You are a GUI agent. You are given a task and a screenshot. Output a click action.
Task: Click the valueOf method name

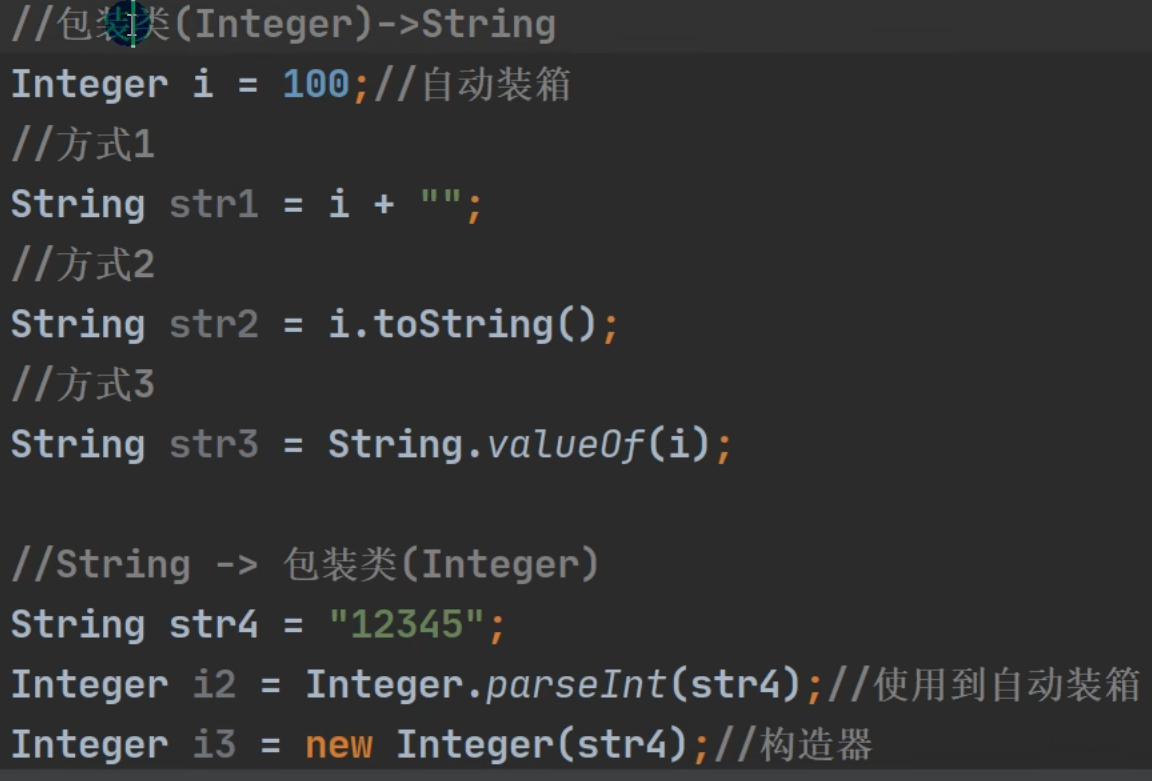pos(565,445)
